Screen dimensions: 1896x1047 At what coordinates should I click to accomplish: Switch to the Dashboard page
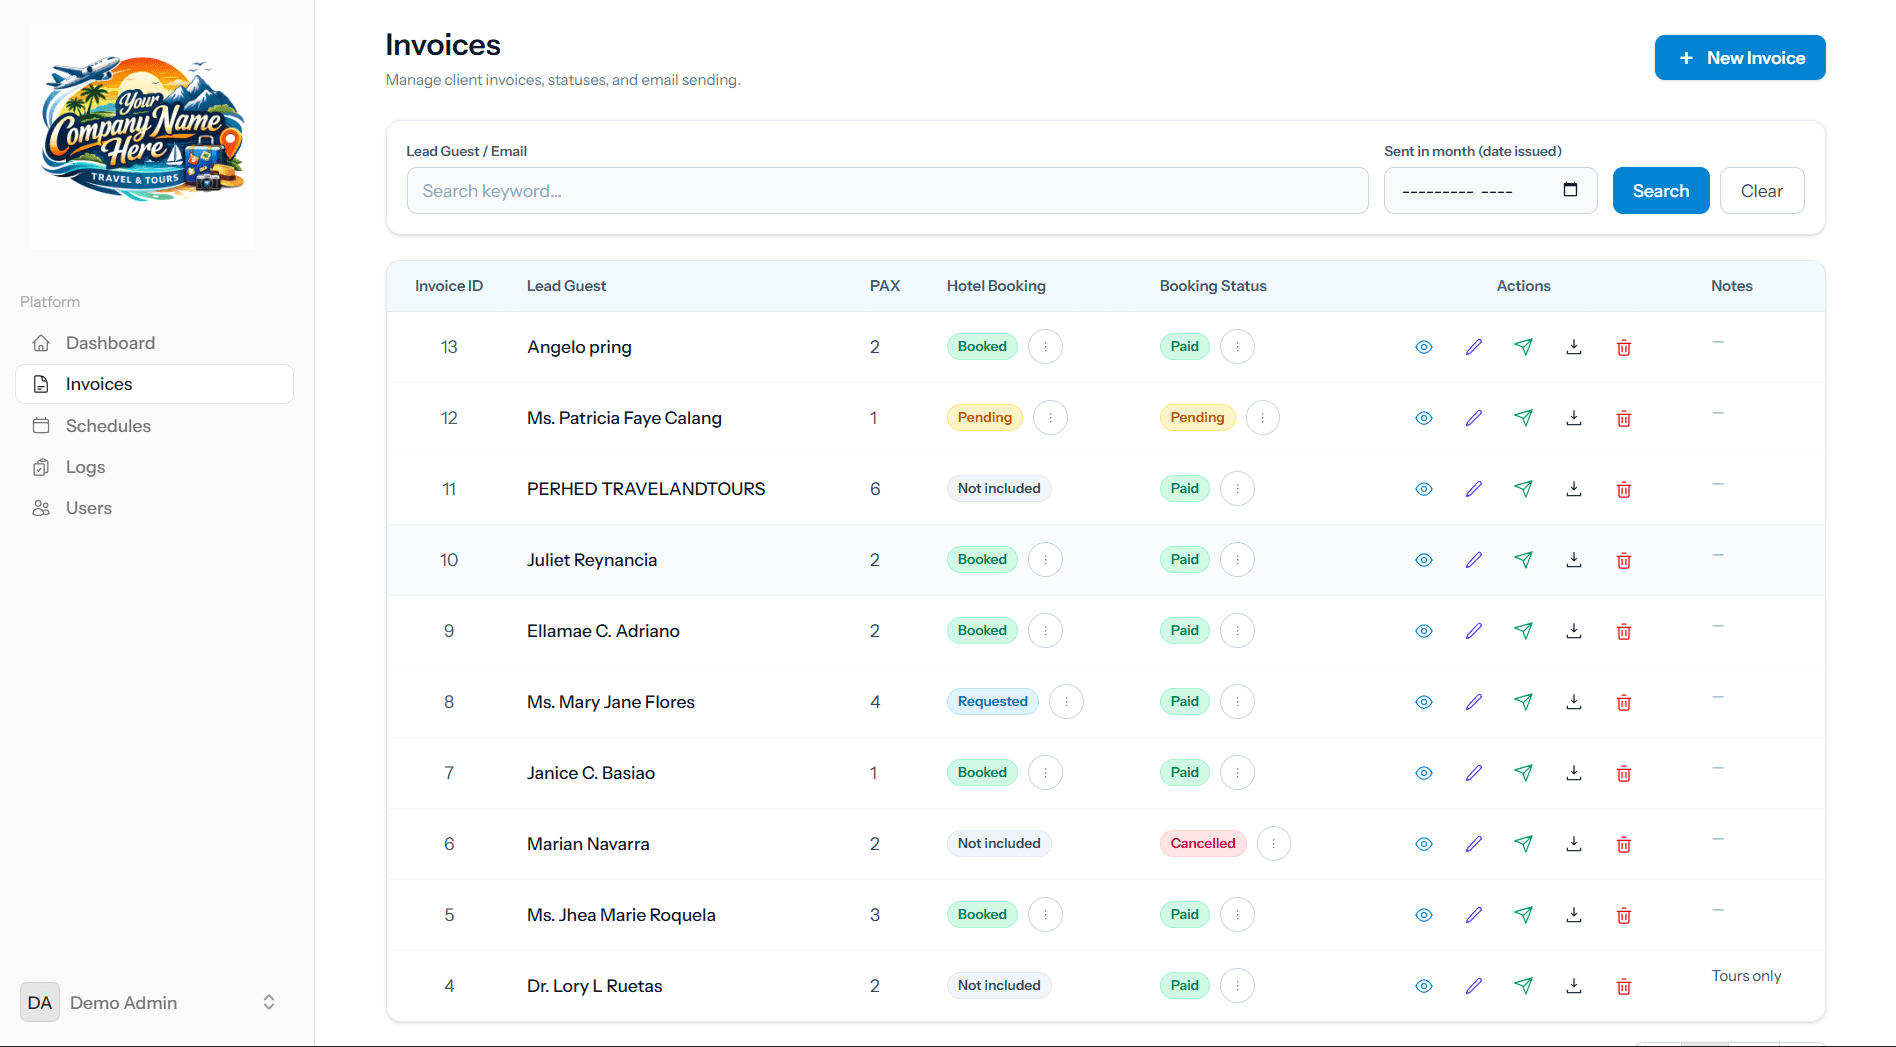coord(110,342)
